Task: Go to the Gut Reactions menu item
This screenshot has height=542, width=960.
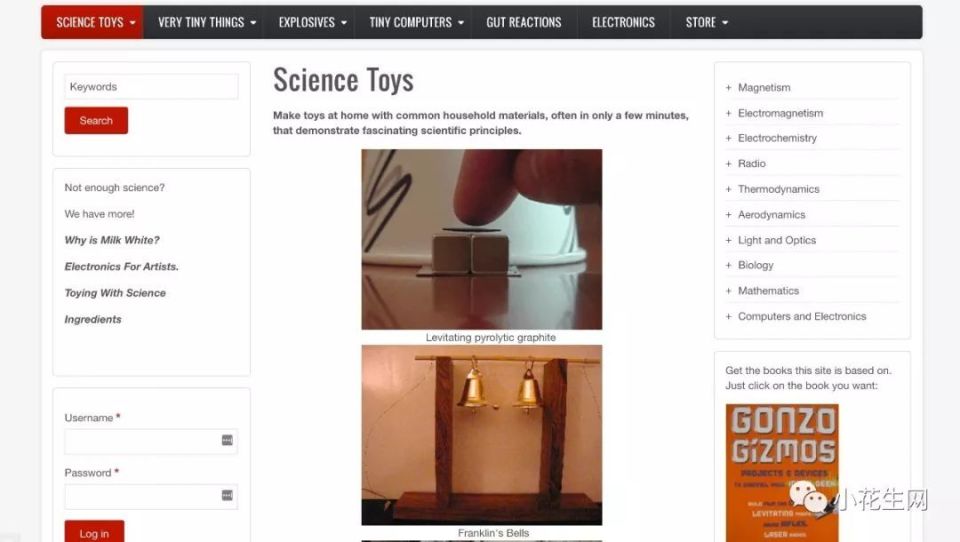Action: [524, 22]
